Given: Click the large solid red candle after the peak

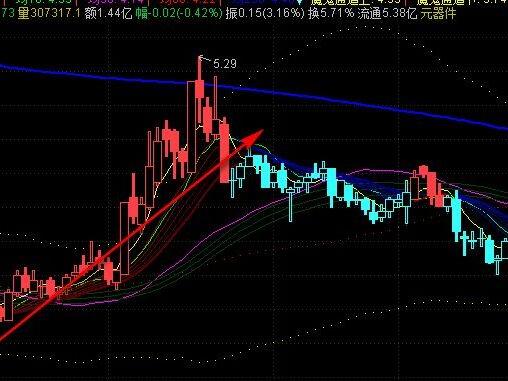Looking at the screenshot, I should point(224,152).
